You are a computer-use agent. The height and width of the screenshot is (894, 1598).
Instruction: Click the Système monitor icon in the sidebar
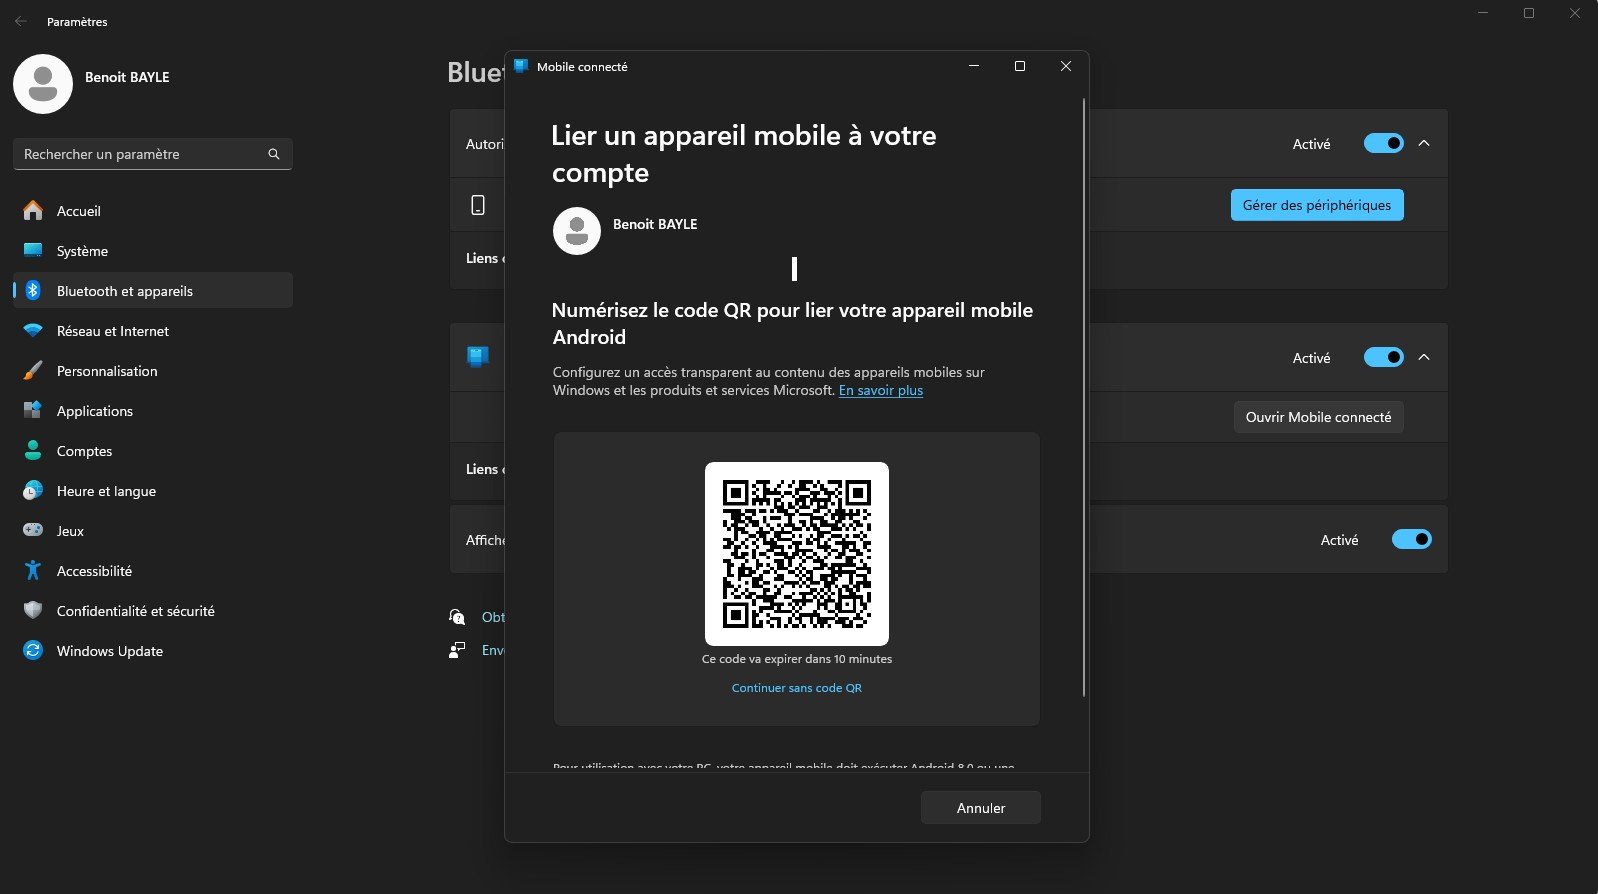[33, 251]
